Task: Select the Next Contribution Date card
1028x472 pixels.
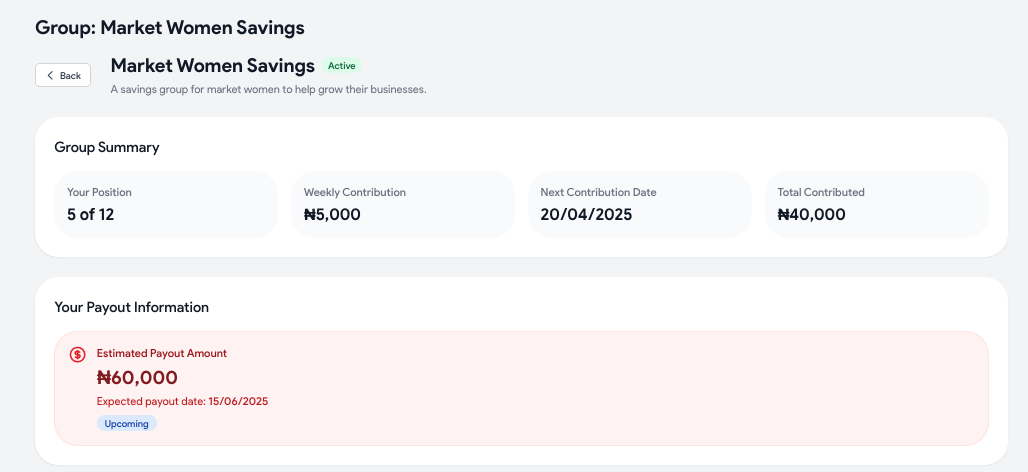Action: [x=639, y=205]
